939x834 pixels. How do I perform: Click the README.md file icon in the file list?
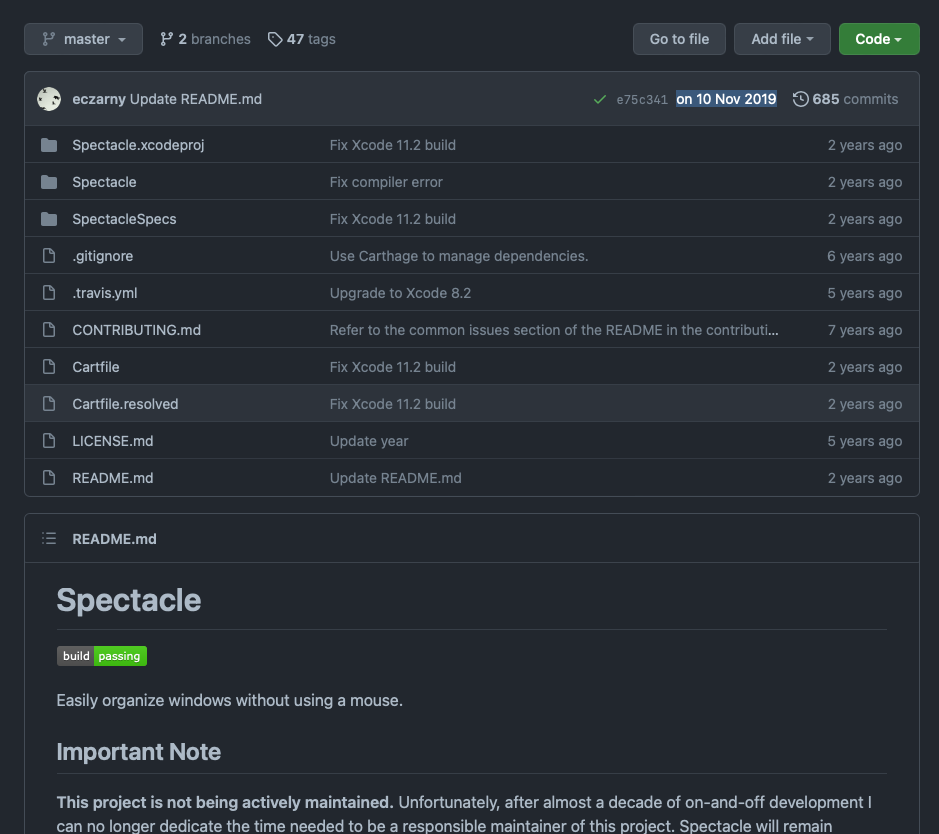click(x=49, y=478)
